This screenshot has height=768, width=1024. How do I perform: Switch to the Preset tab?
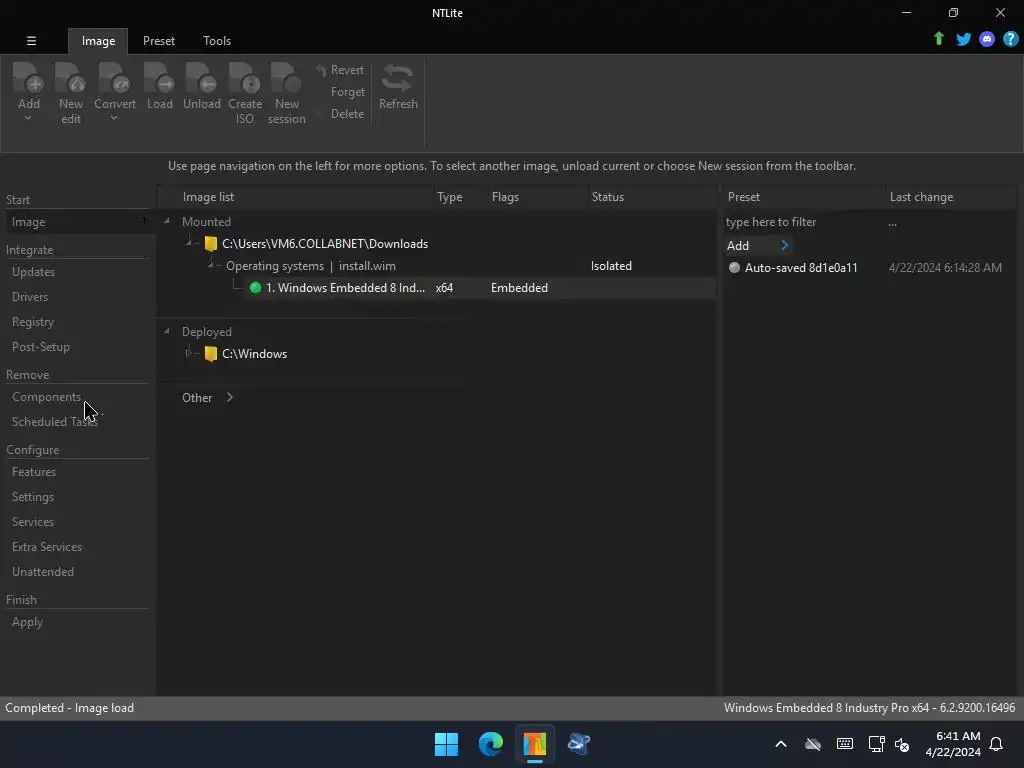tap(159, 40)
